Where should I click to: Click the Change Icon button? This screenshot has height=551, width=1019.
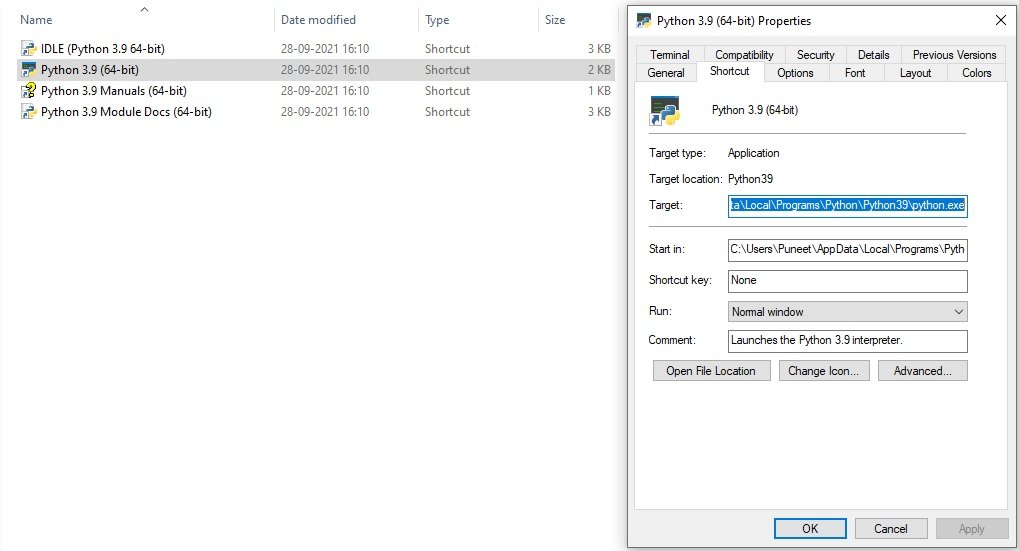click(823, 371)
